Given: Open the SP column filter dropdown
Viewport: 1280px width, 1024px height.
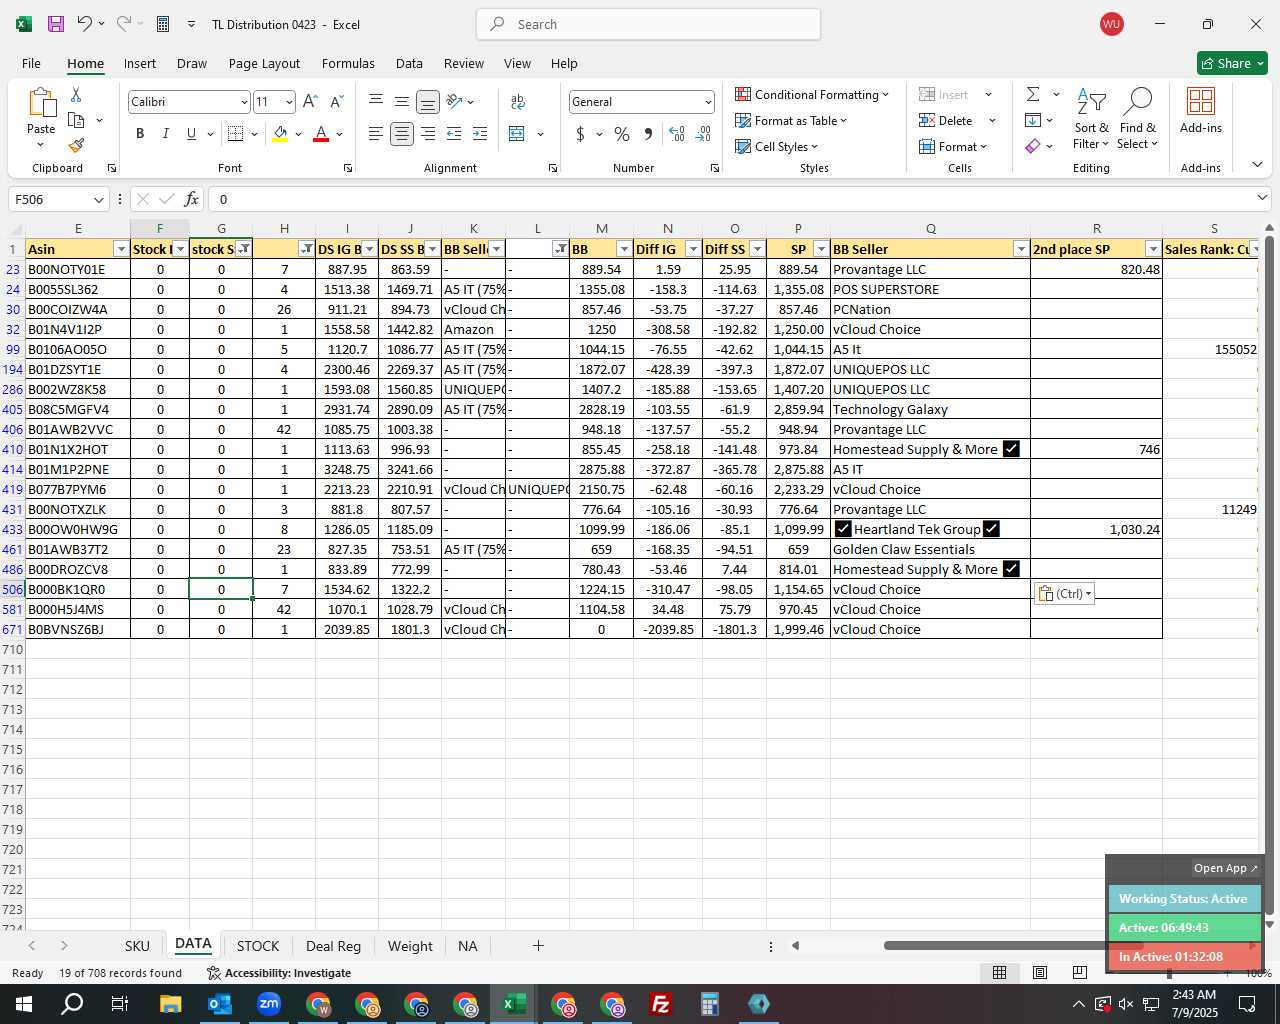Looking at the screenshot, I should [821, 249].
